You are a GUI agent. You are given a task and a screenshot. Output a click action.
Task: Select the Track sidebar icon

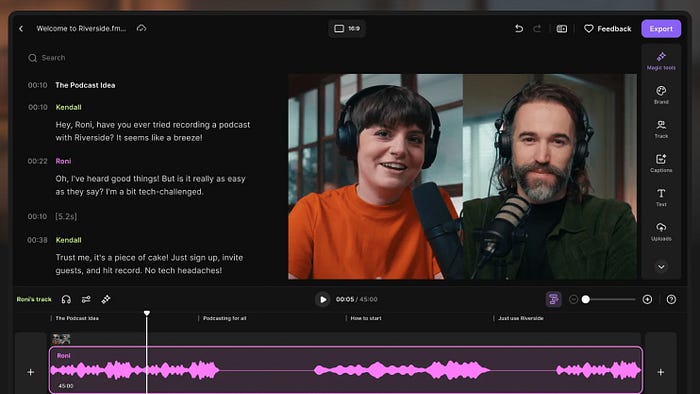click(x=661, y=129)
